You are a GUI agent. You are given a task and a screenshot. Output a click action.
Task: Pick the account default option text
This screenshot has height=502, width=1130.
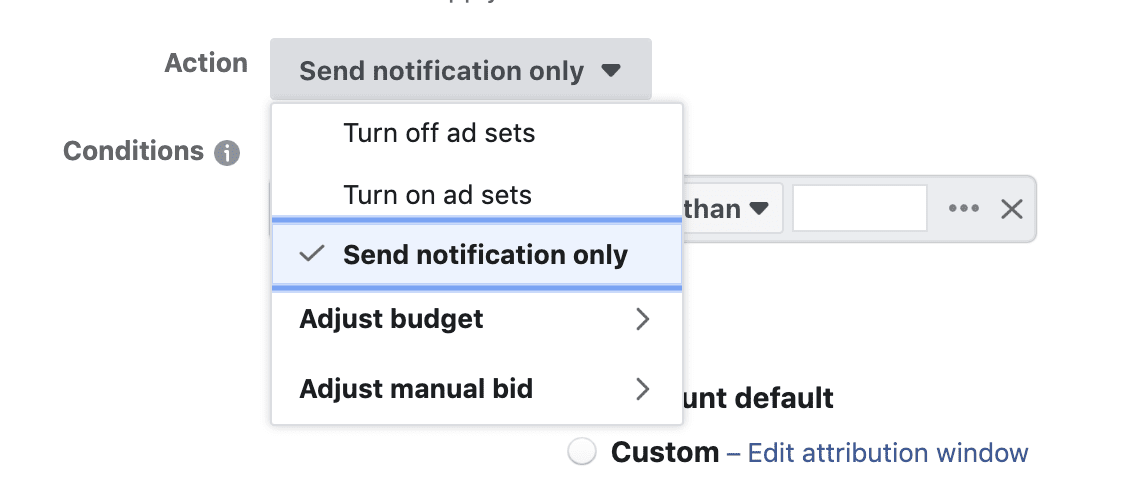point(757,398)
